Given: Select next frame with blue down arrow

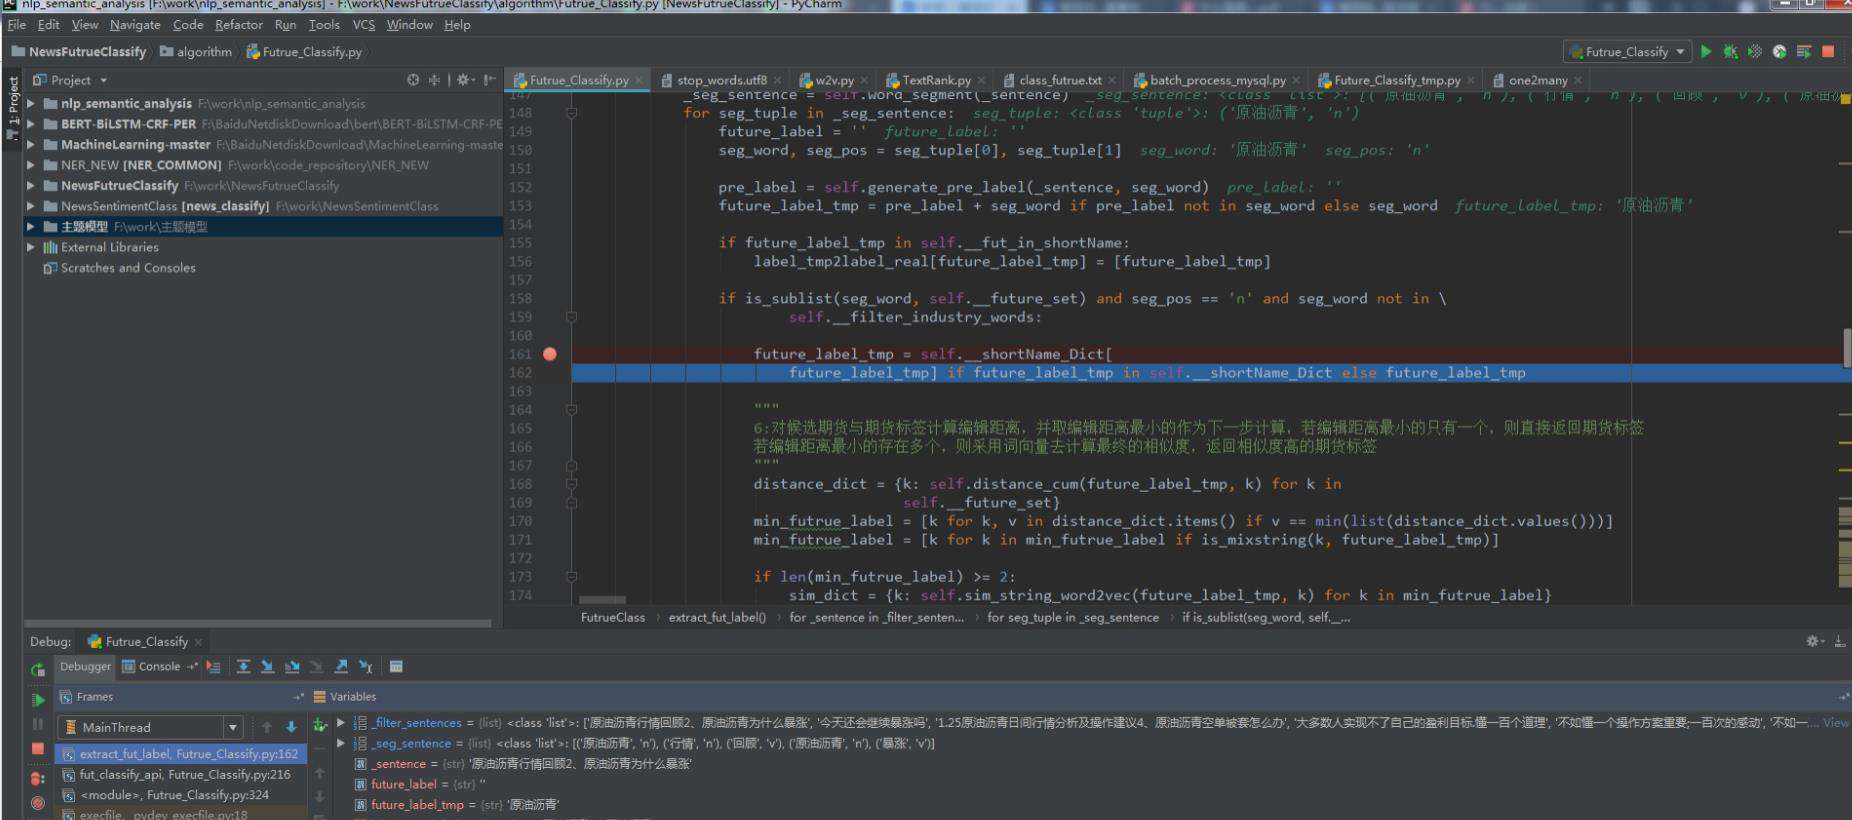Looking at the screenshot, I should (x=291, y=727).
